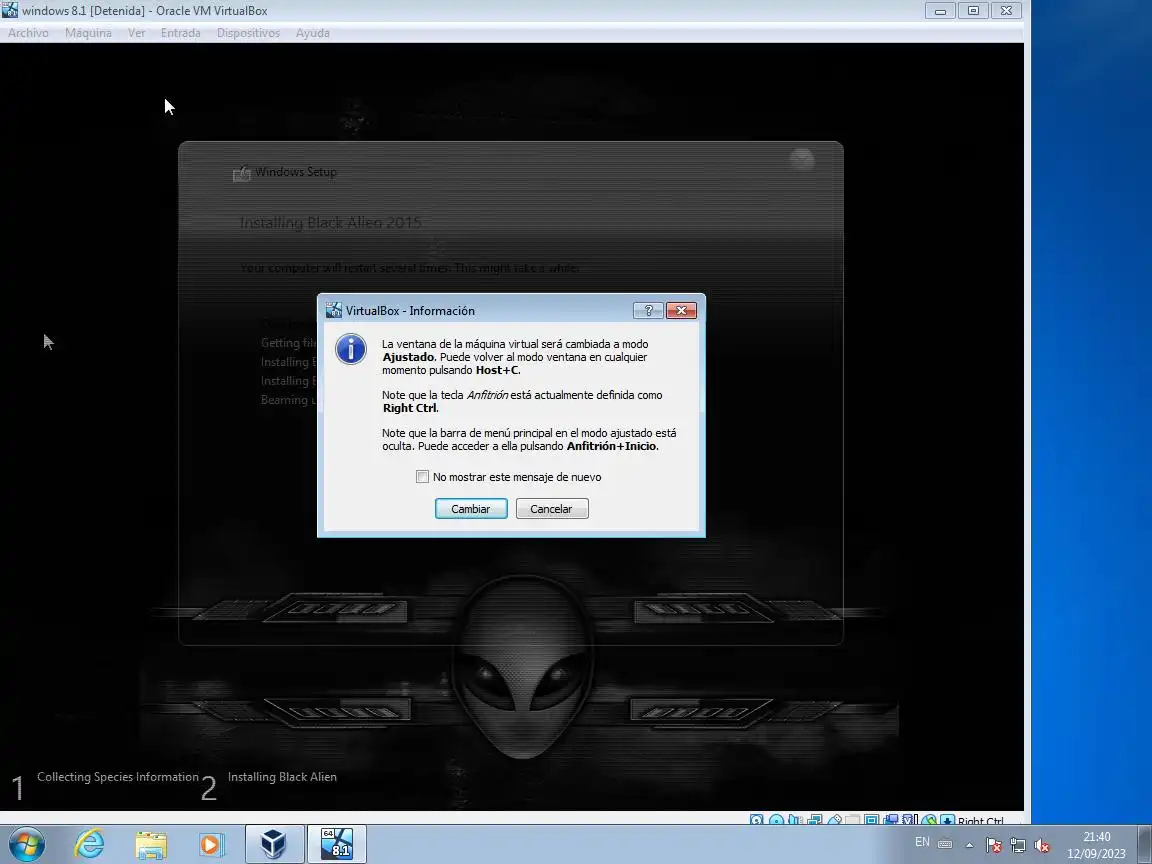Open Windows Media Player from the taskbar
Viewport: 1152px width, 864px height.
212,844
